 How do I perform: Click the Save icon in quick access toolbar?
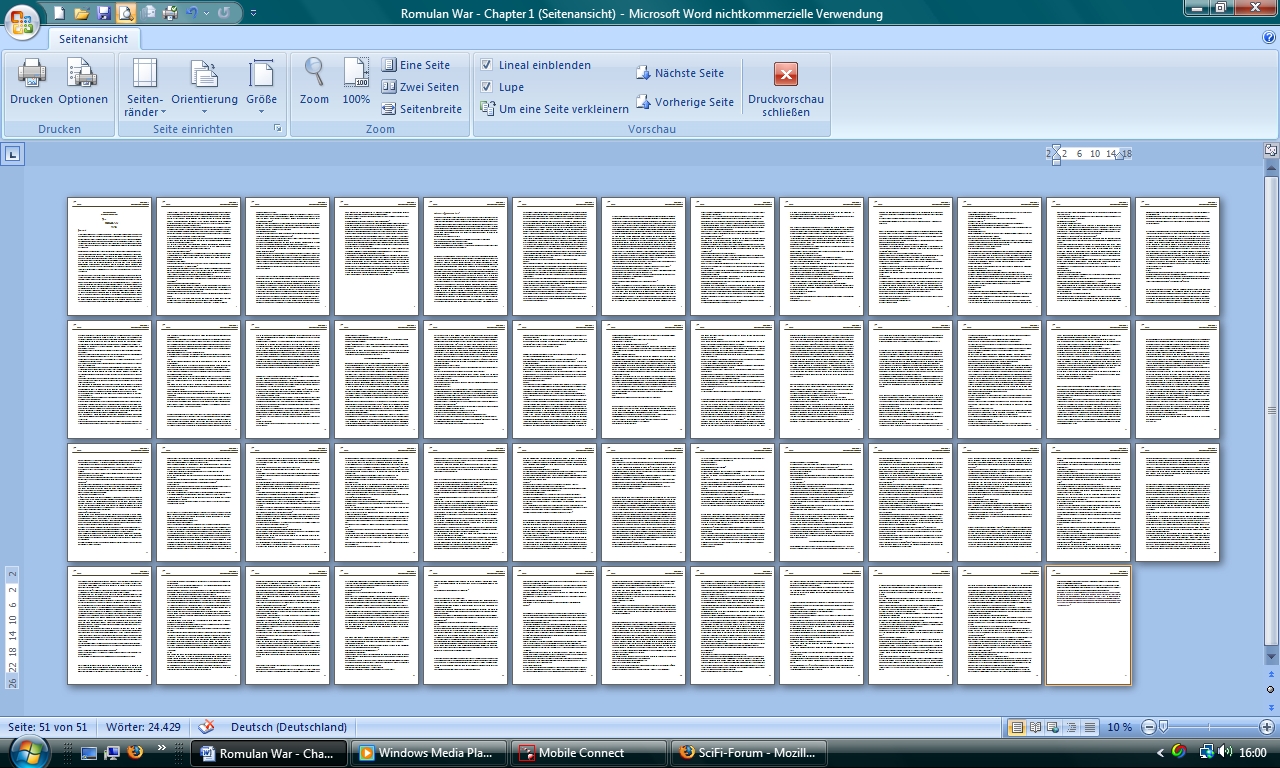point(103,13)
